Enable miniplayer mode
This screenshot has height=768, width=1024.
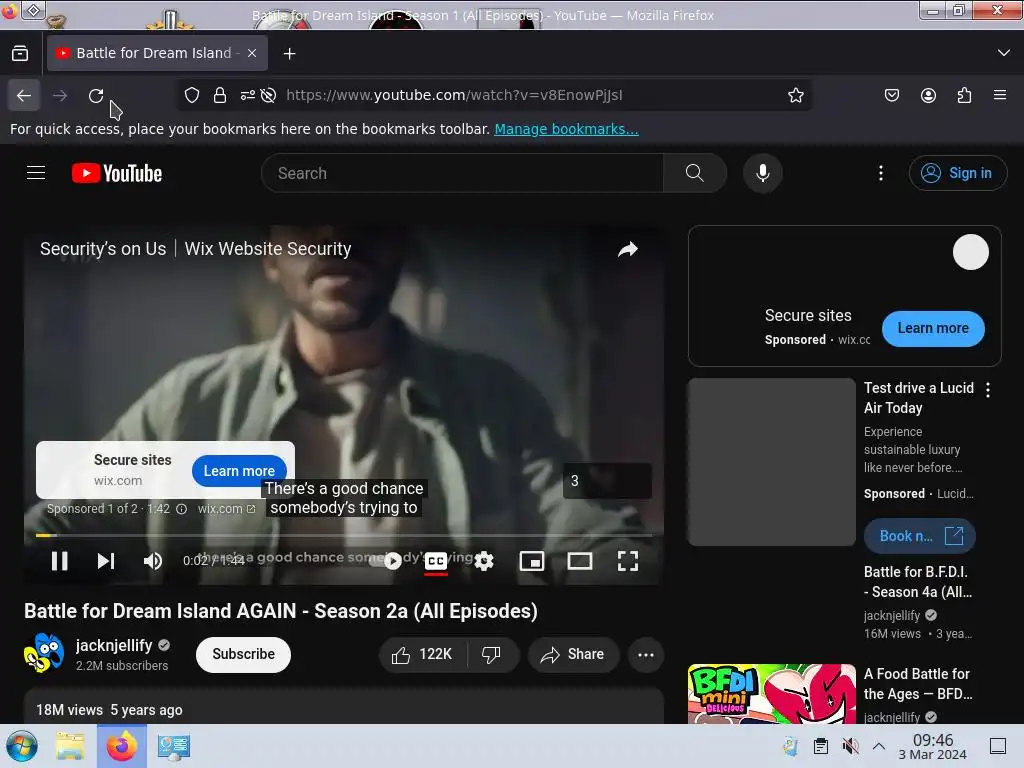532,561
